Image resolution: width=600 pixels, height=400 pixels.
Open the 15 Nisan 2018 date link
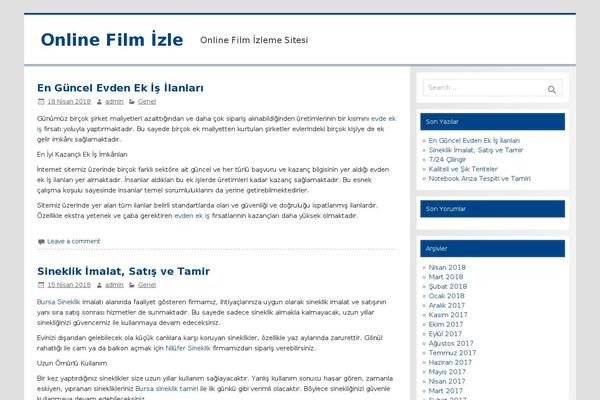tap(69, 285)
